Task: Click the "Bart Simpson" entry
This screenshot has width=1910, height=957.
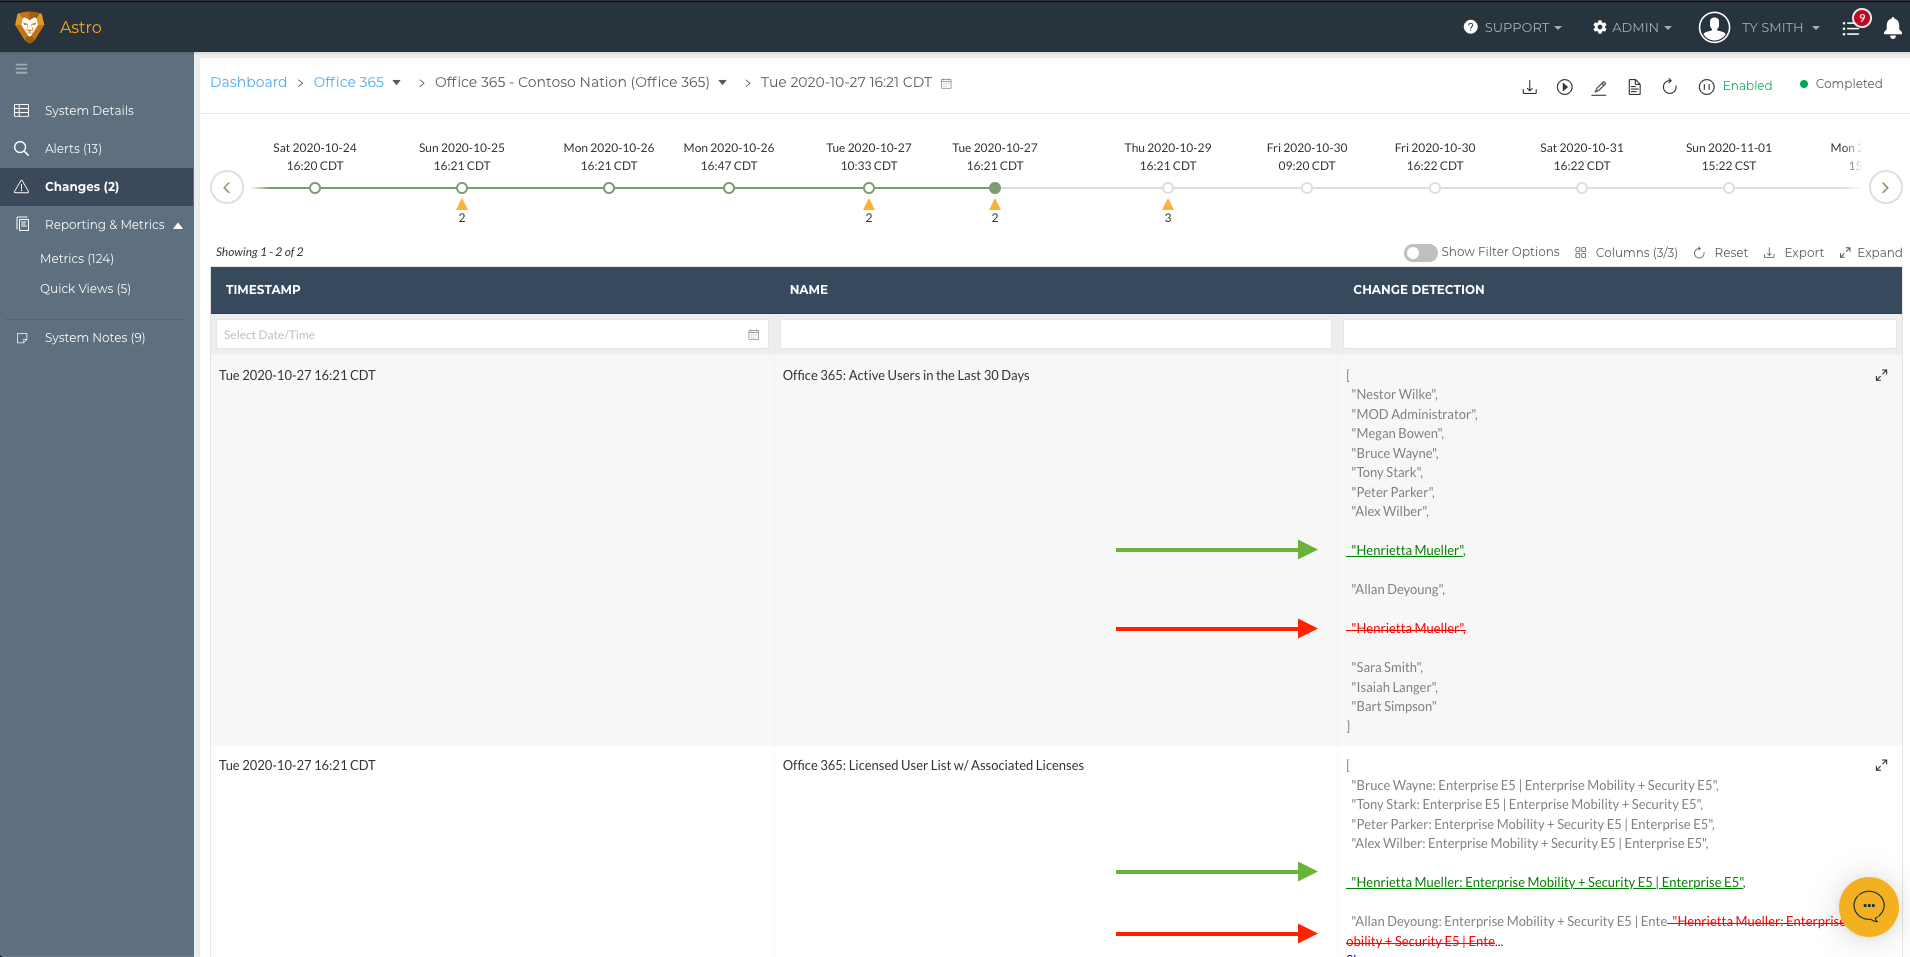Action: point(1394,707)
